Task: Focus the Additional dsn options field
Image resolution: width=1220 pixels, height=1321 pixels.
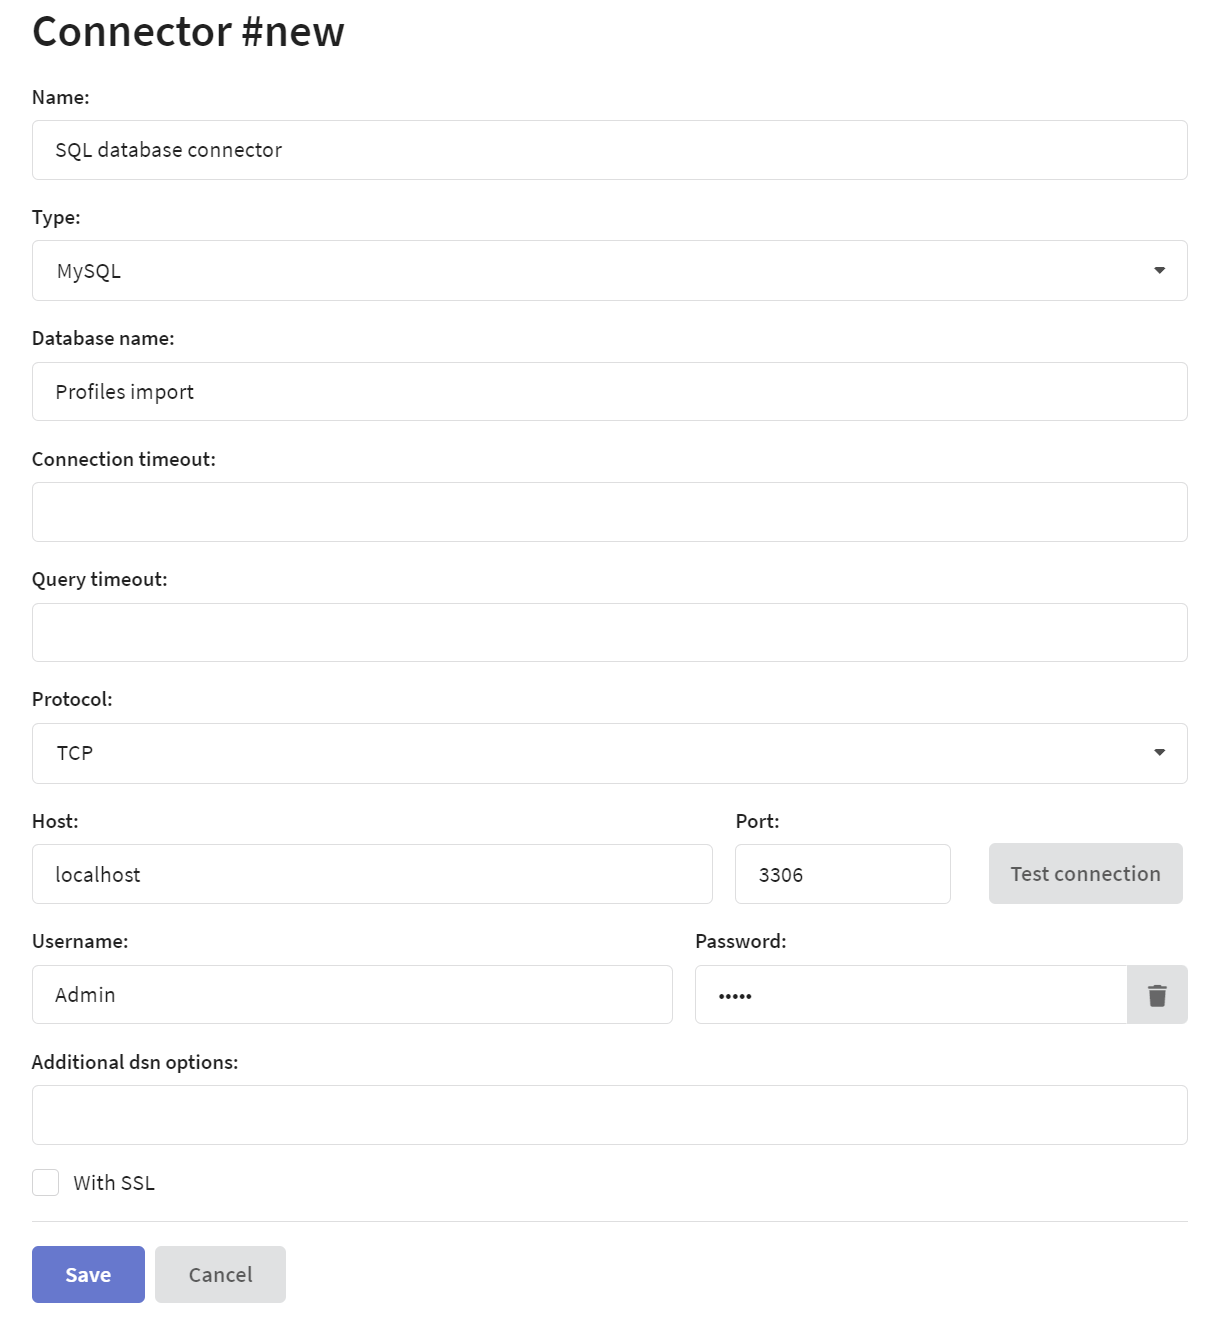Action: pyautogui.click(x=609, y=1115)
